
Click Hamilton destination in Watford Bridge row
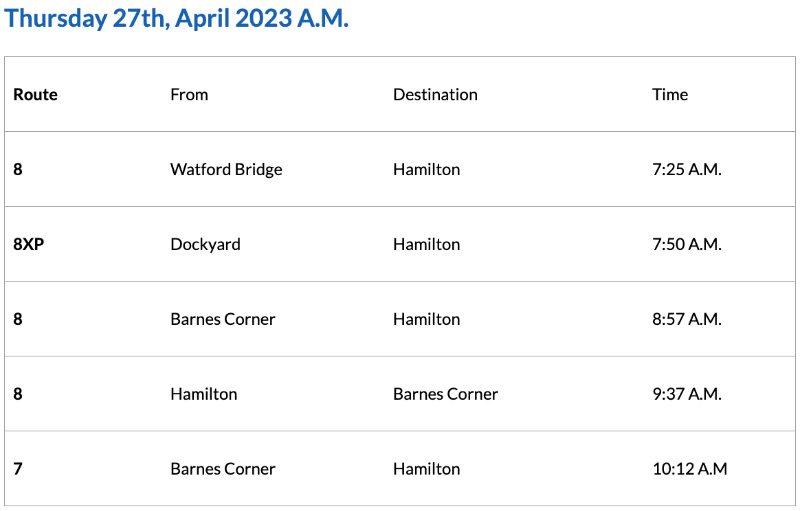(x=426, y=170)
